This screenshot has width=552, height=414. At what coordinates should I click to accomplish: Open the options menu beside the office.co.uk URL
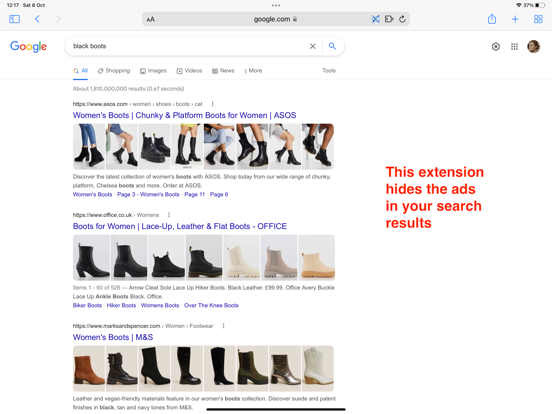pyautogui.click(x=169, y=215)
